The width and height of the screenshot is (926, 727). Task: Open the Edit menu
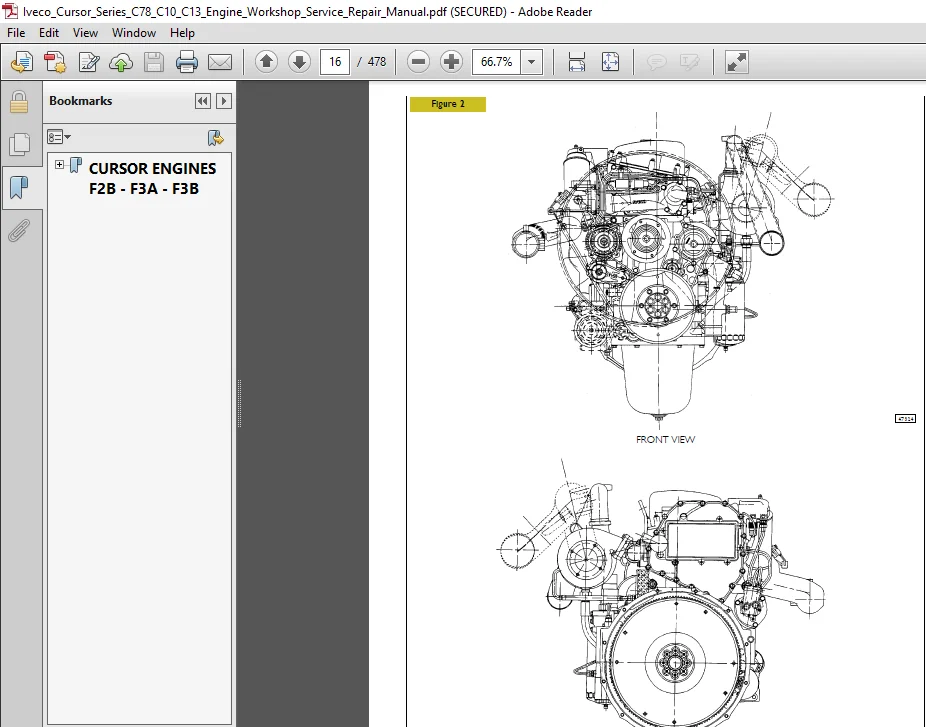[48, 33]
